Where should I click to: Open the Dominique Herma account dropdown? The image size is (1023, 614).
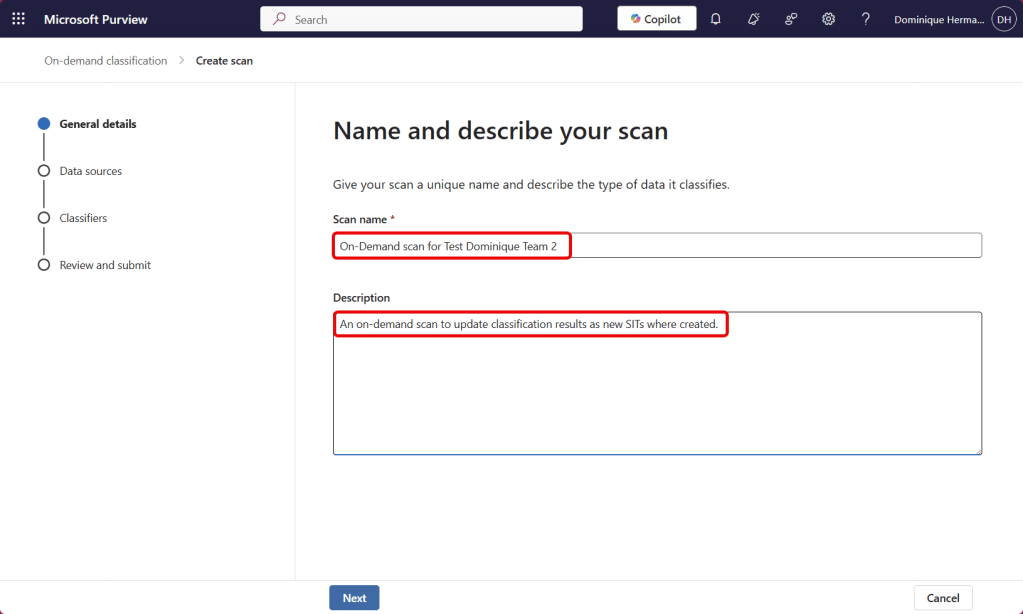938,18
